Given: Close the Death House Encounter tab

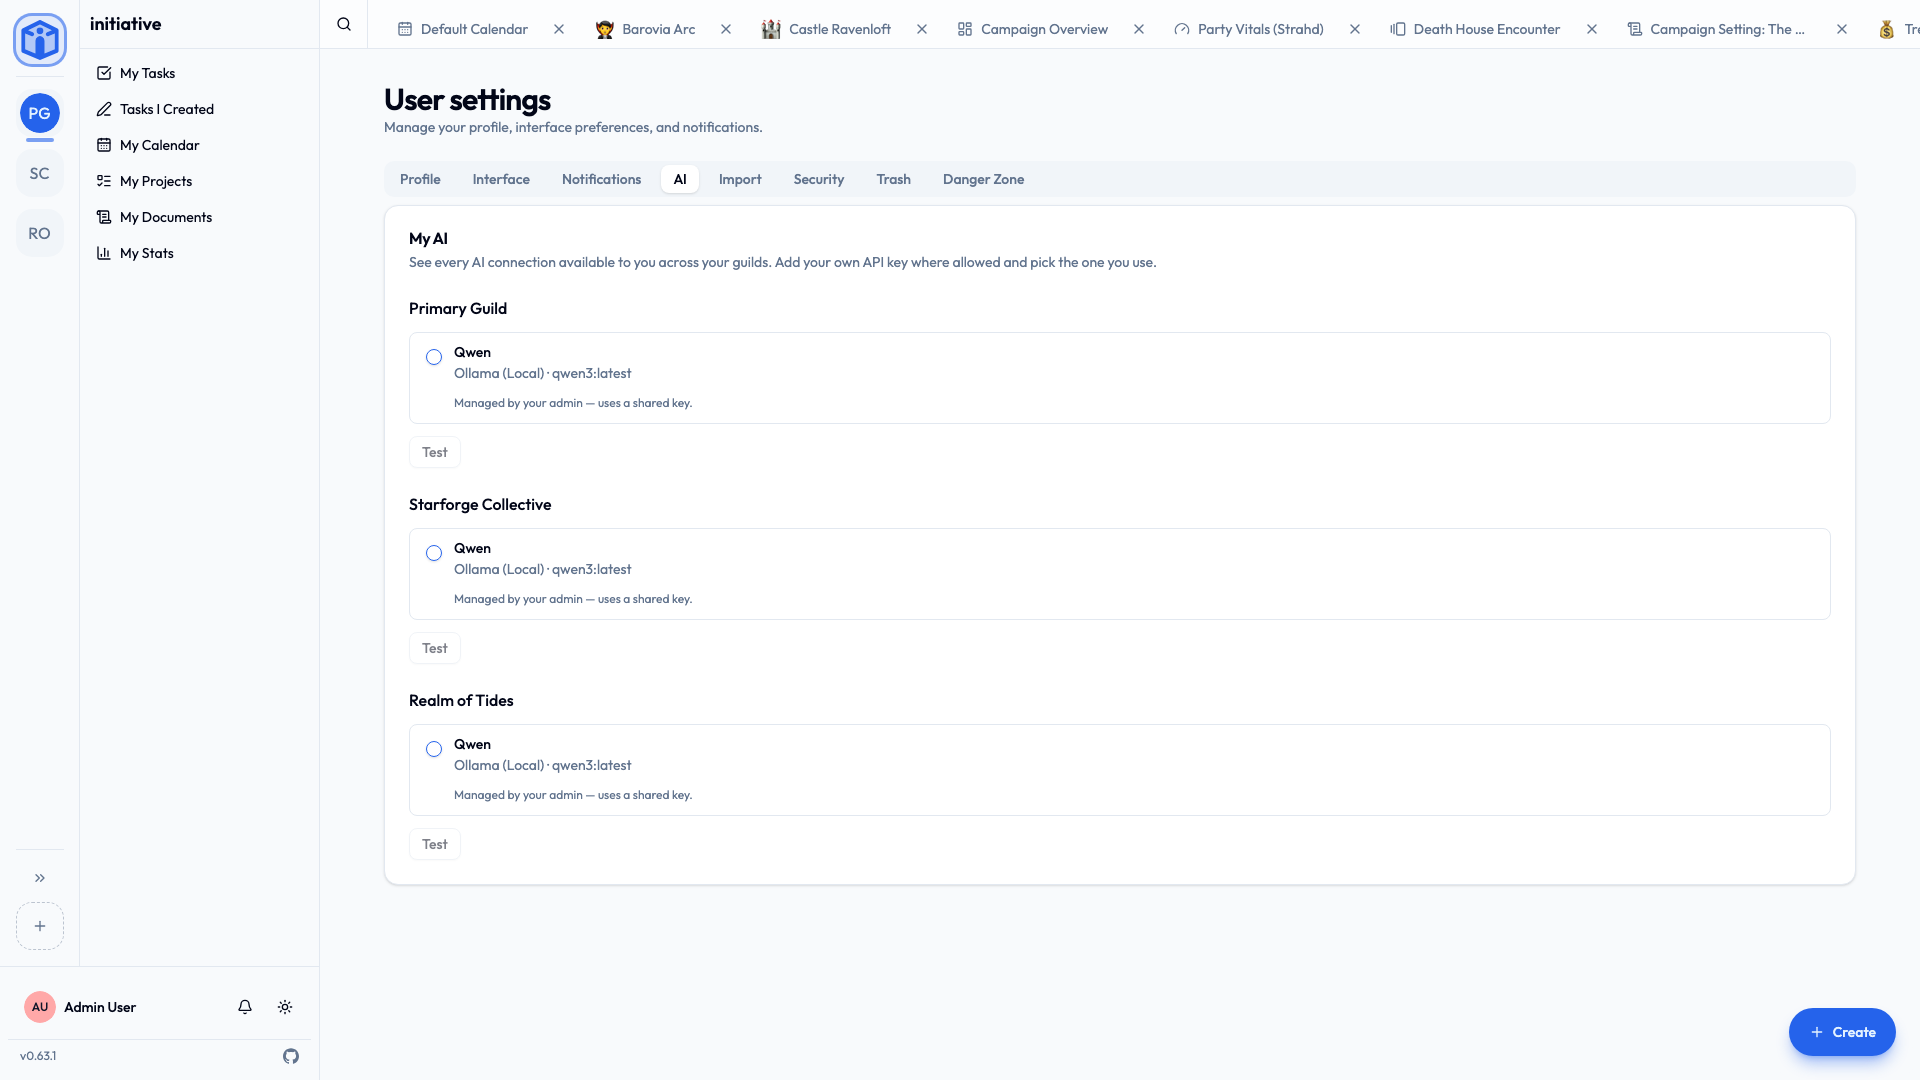Looking at the screenshot, I should coord(1592,29).
